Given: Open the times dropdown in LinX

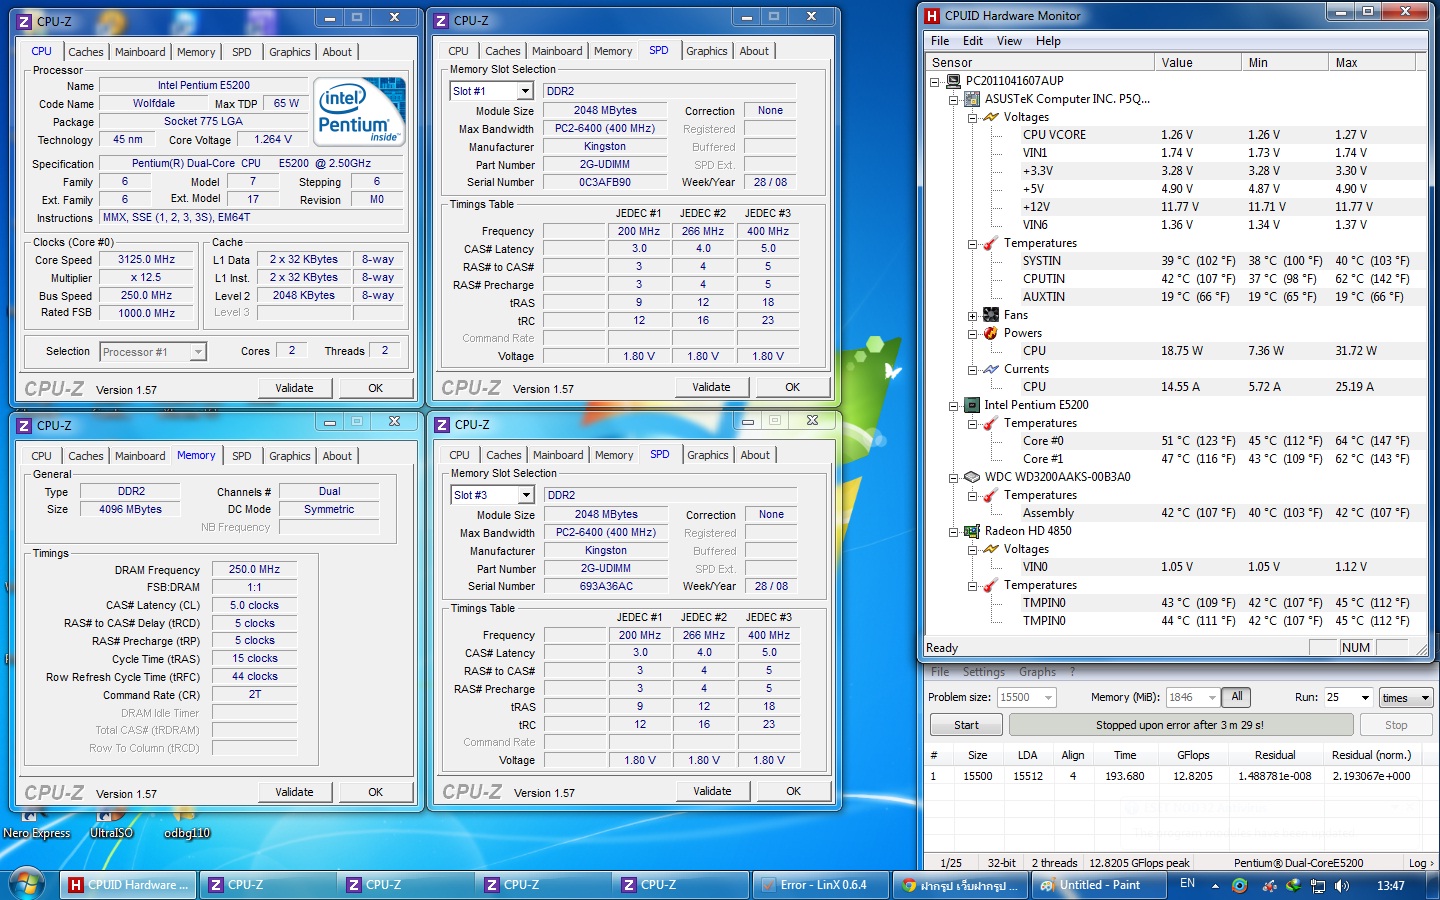Looking at the screenshot, I should pyautogui.click(x=1406, y=697).
